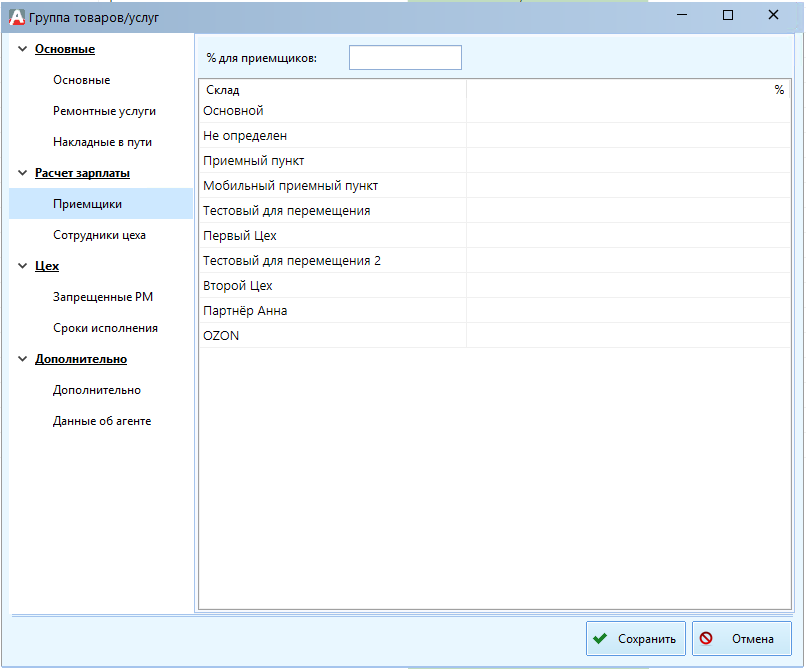Click percent cell for Первый Цех row
This screenshot has height=669, width=806.
click(x=627, y=236)
